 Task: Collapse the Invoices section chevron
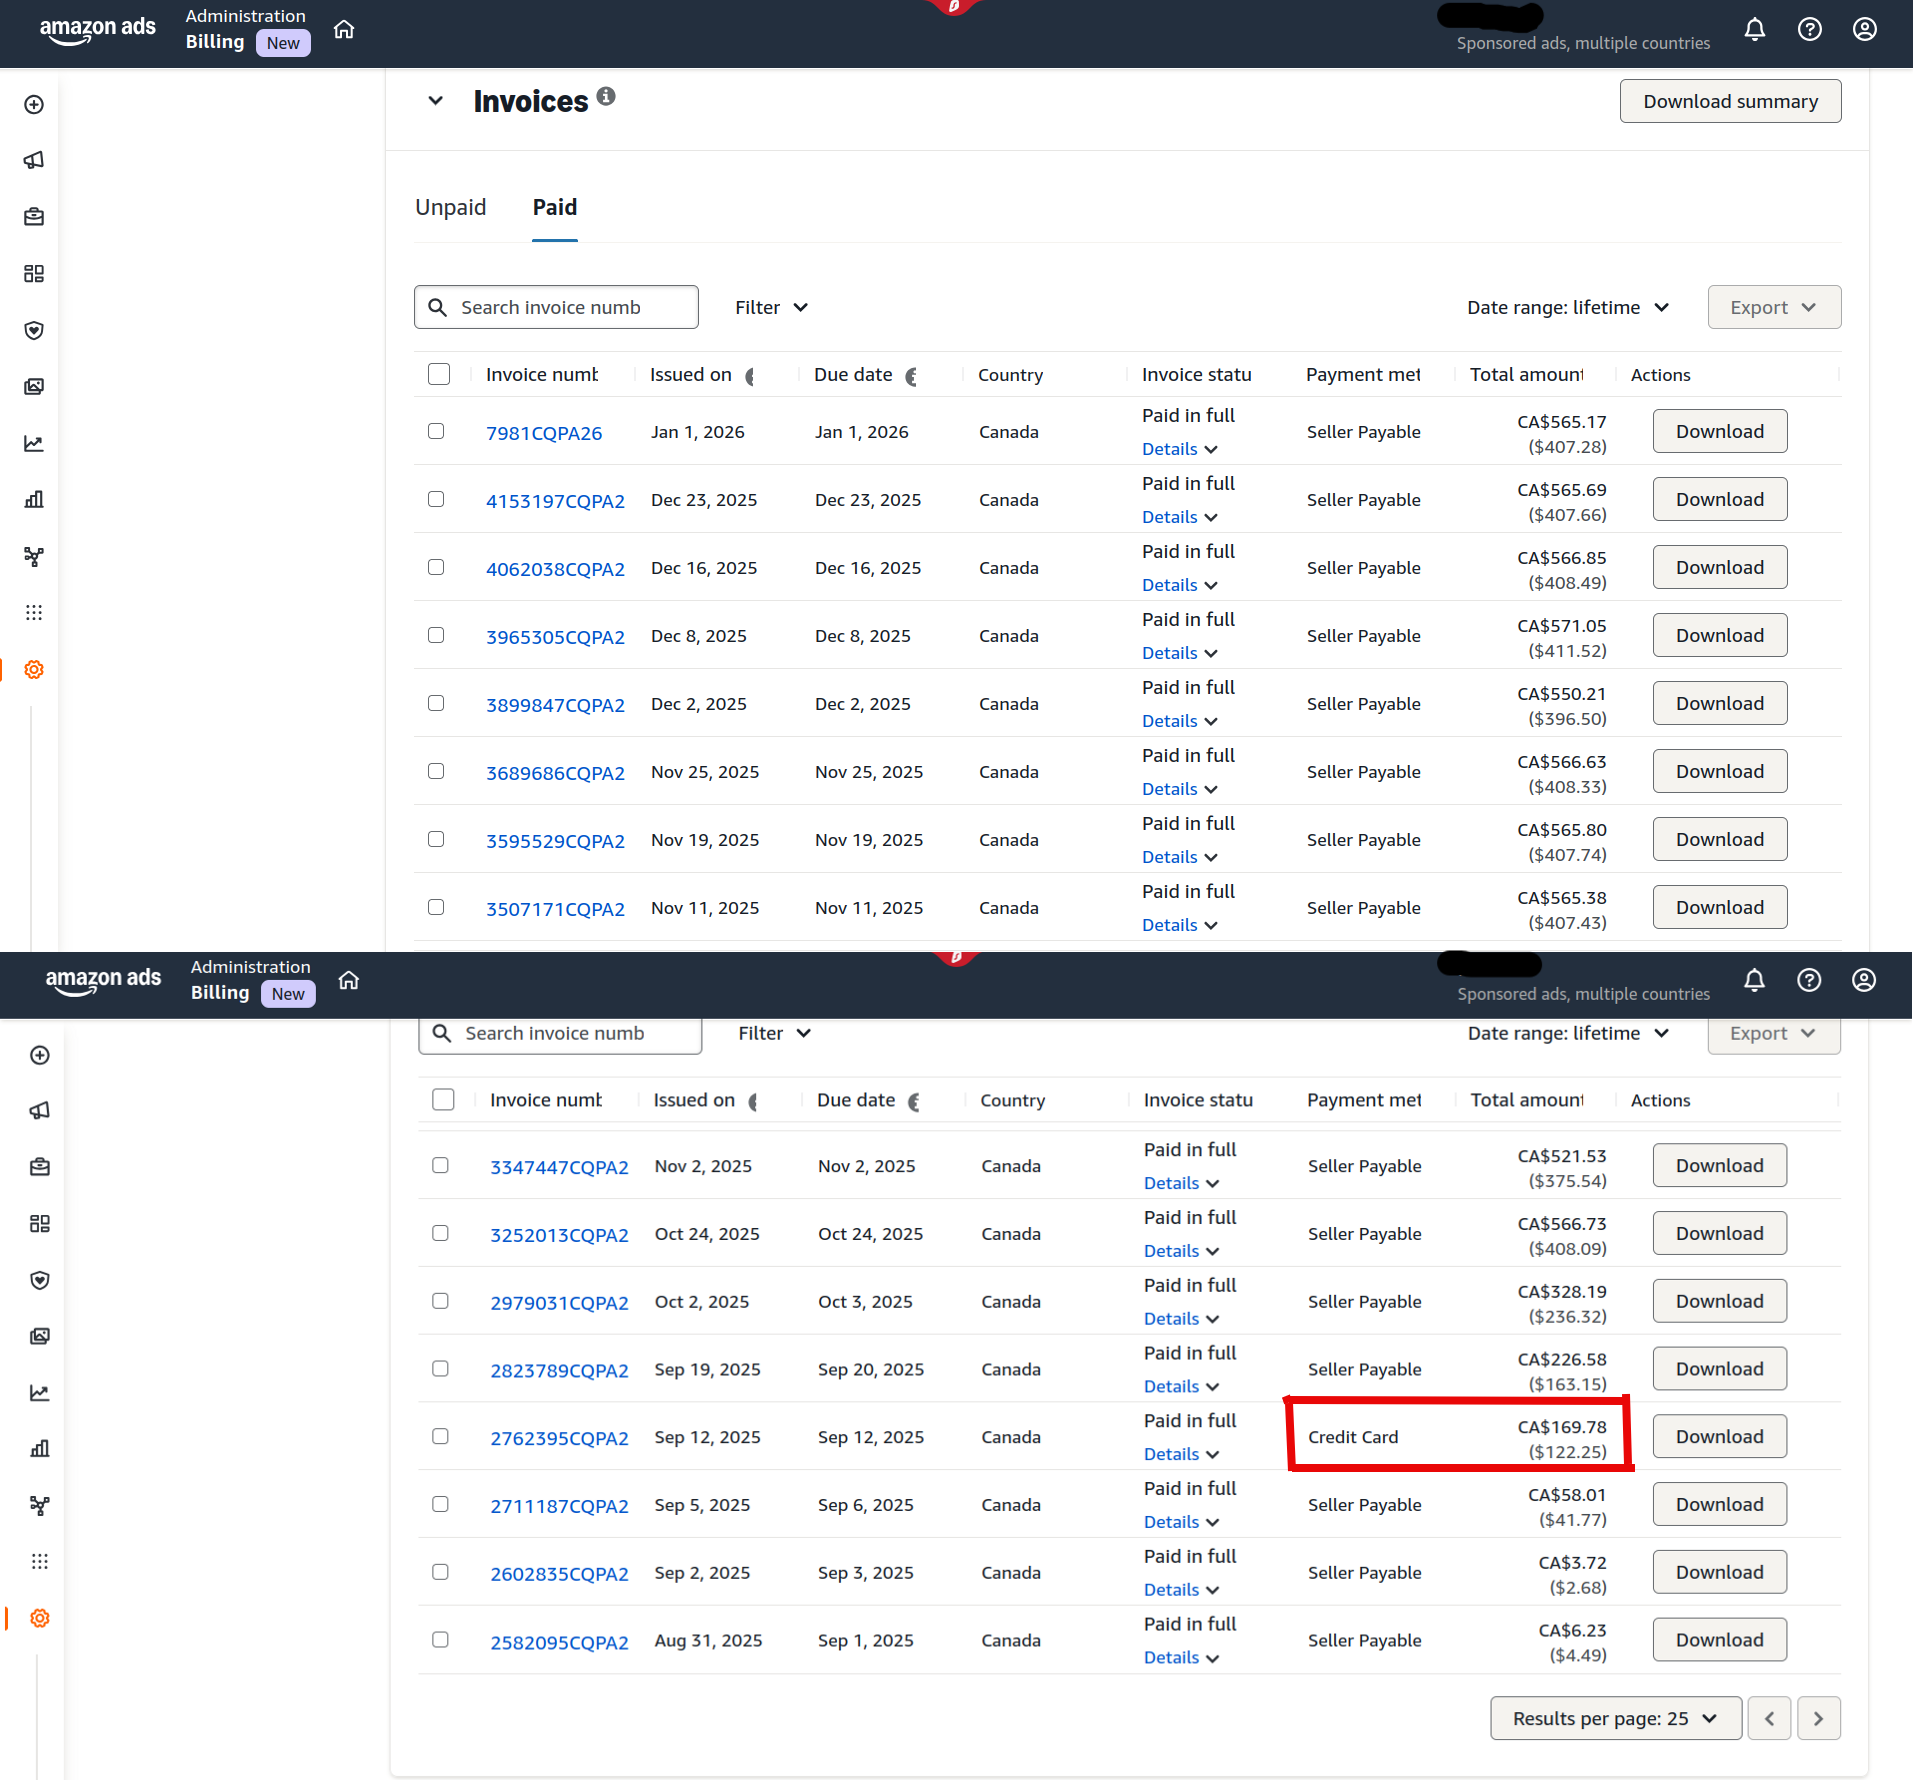(x=435, y=100)
